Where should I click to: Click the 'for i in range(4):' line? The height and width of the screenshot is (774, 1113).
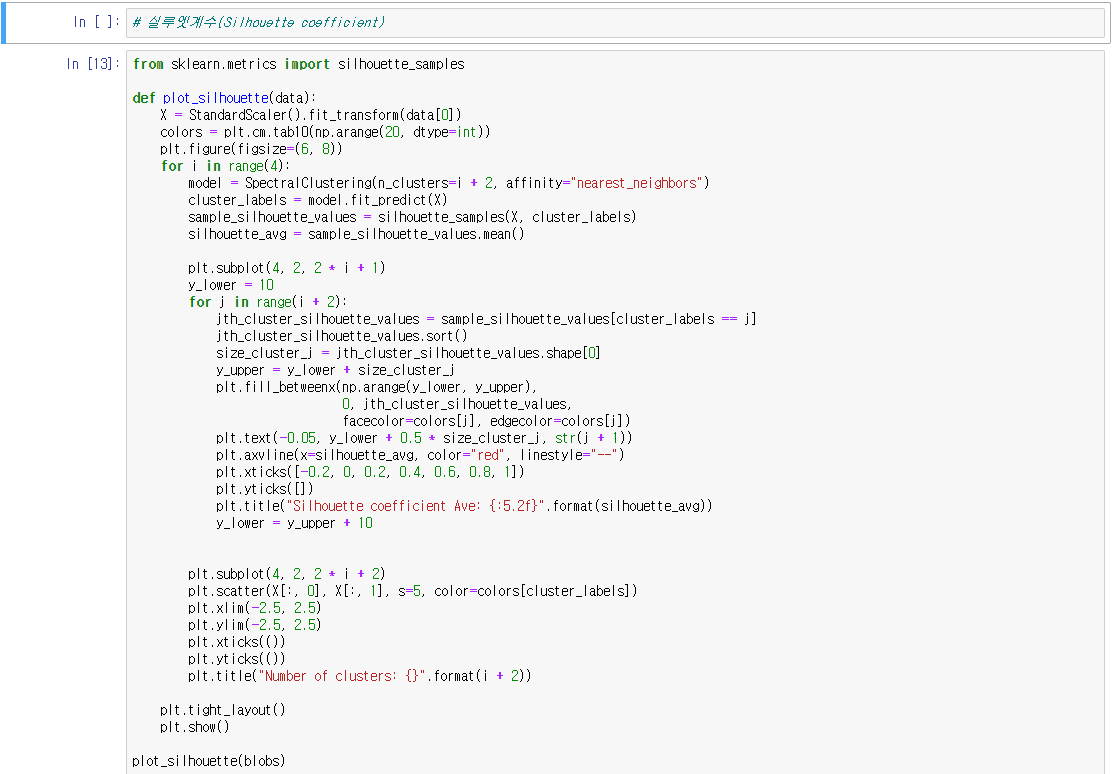coord(225,166)
